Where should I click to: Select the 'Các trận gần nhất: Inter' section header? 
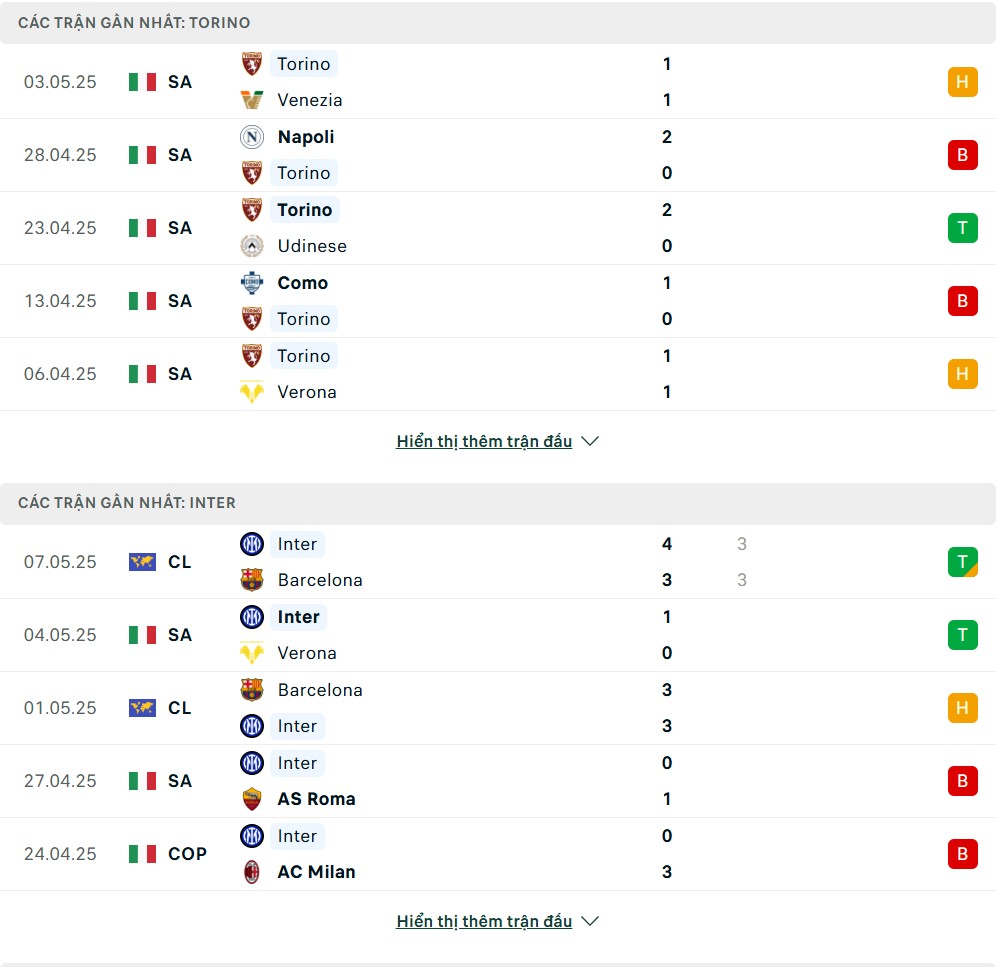498,503
